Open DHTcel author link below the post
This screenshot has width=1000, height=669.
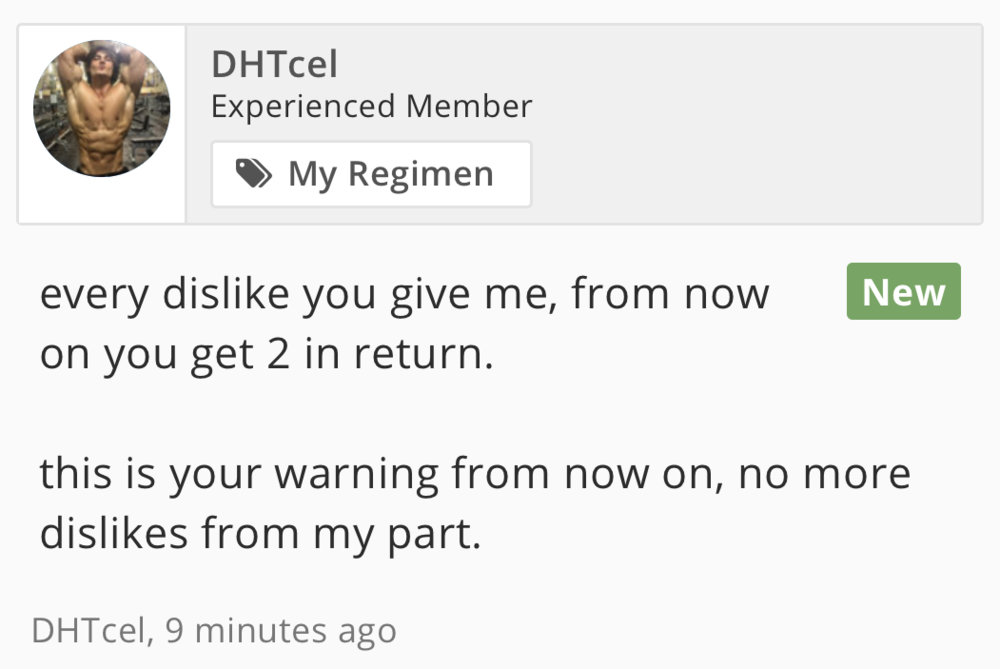89,630
